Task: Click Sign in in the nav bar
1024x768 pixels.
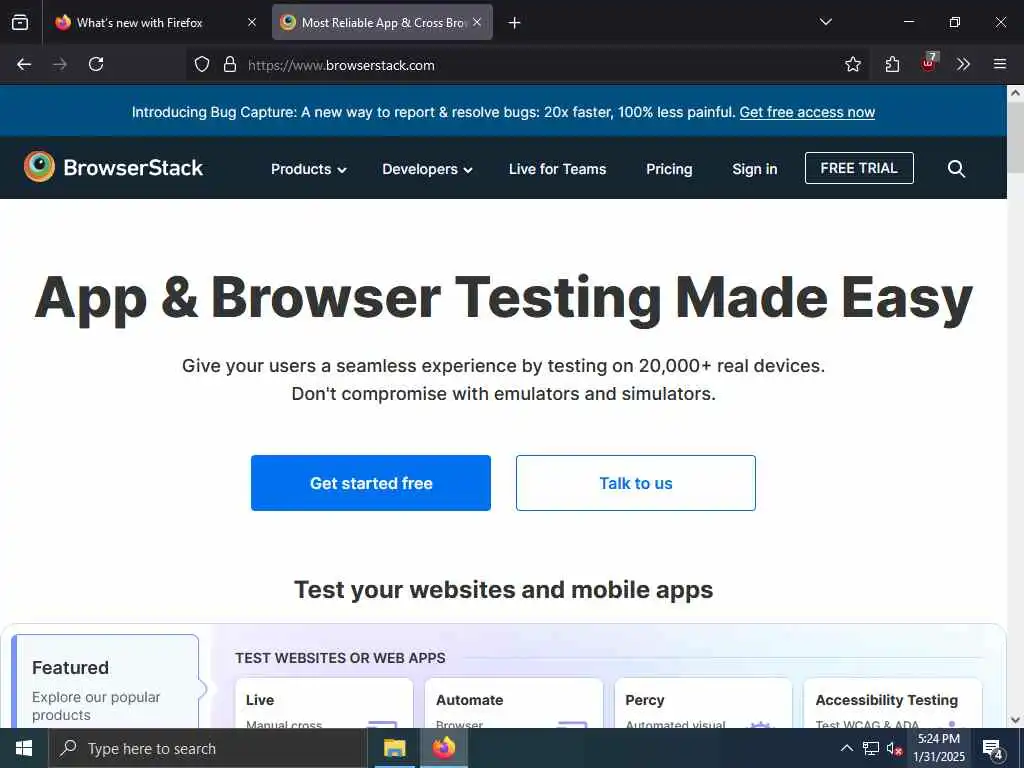Action: [x=754, y=169]
